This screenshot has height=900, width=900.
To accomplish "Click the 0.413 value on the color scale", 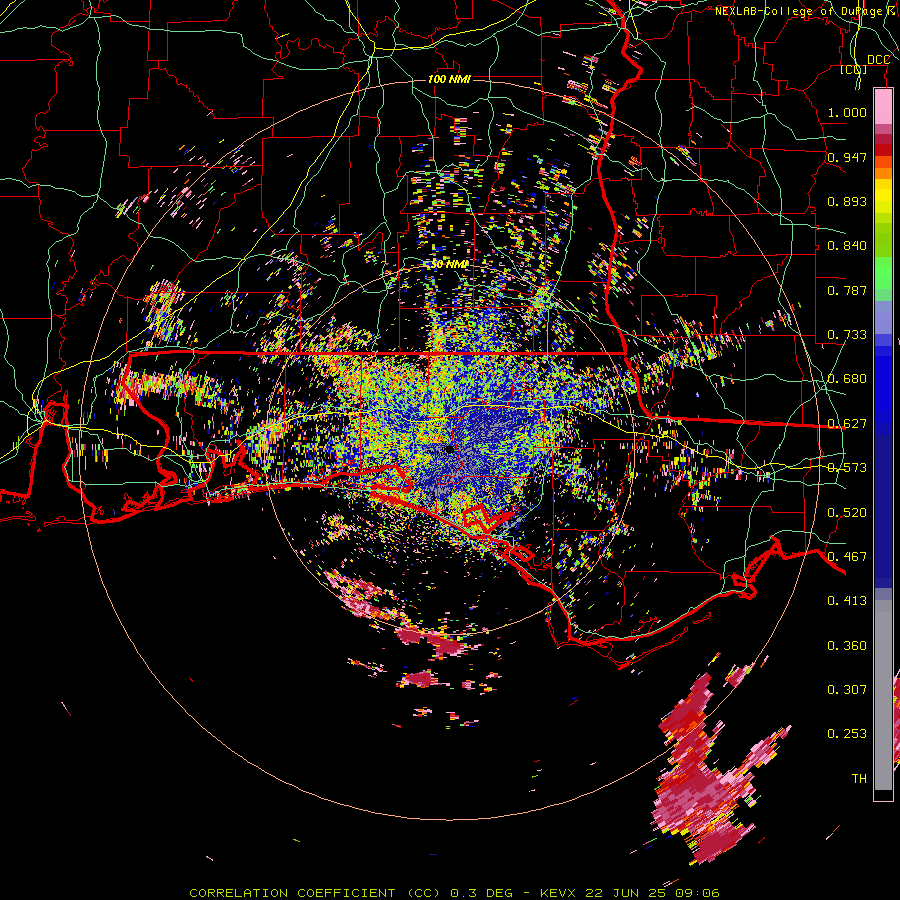I will pyautogui.click(x=847, y=601).
